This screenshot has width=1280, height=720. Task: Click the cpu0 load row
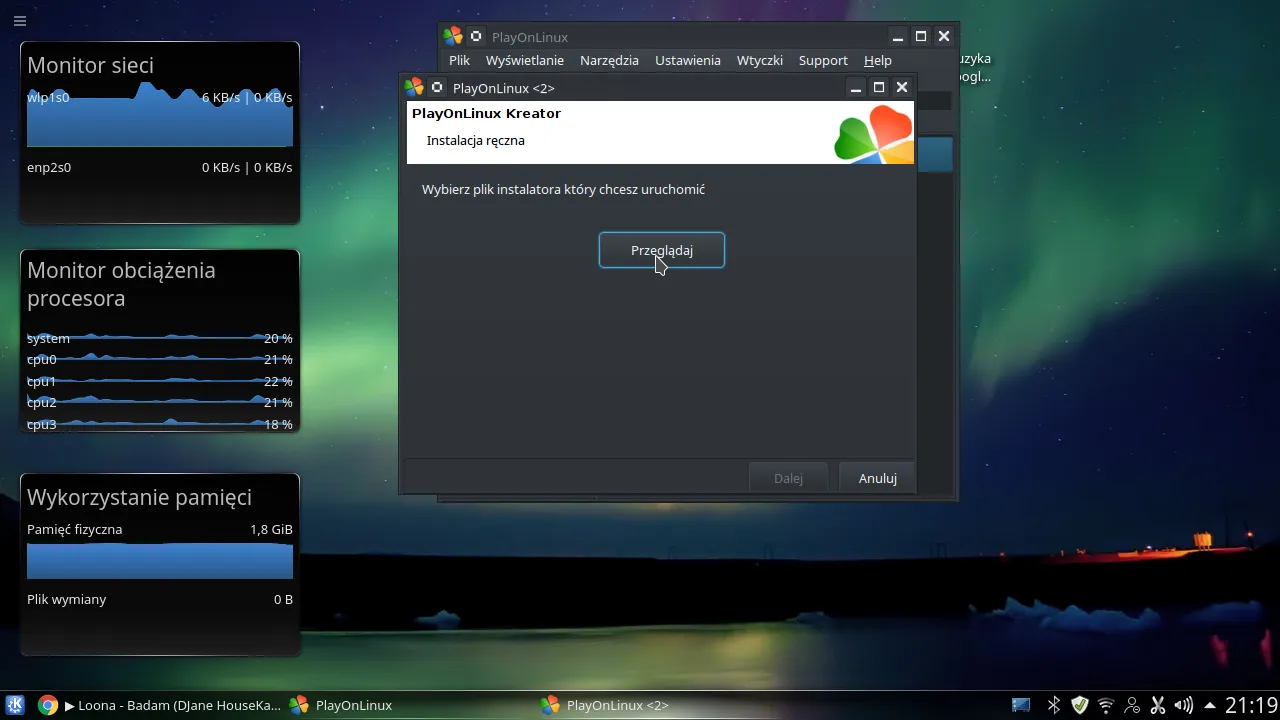(160, 359)
